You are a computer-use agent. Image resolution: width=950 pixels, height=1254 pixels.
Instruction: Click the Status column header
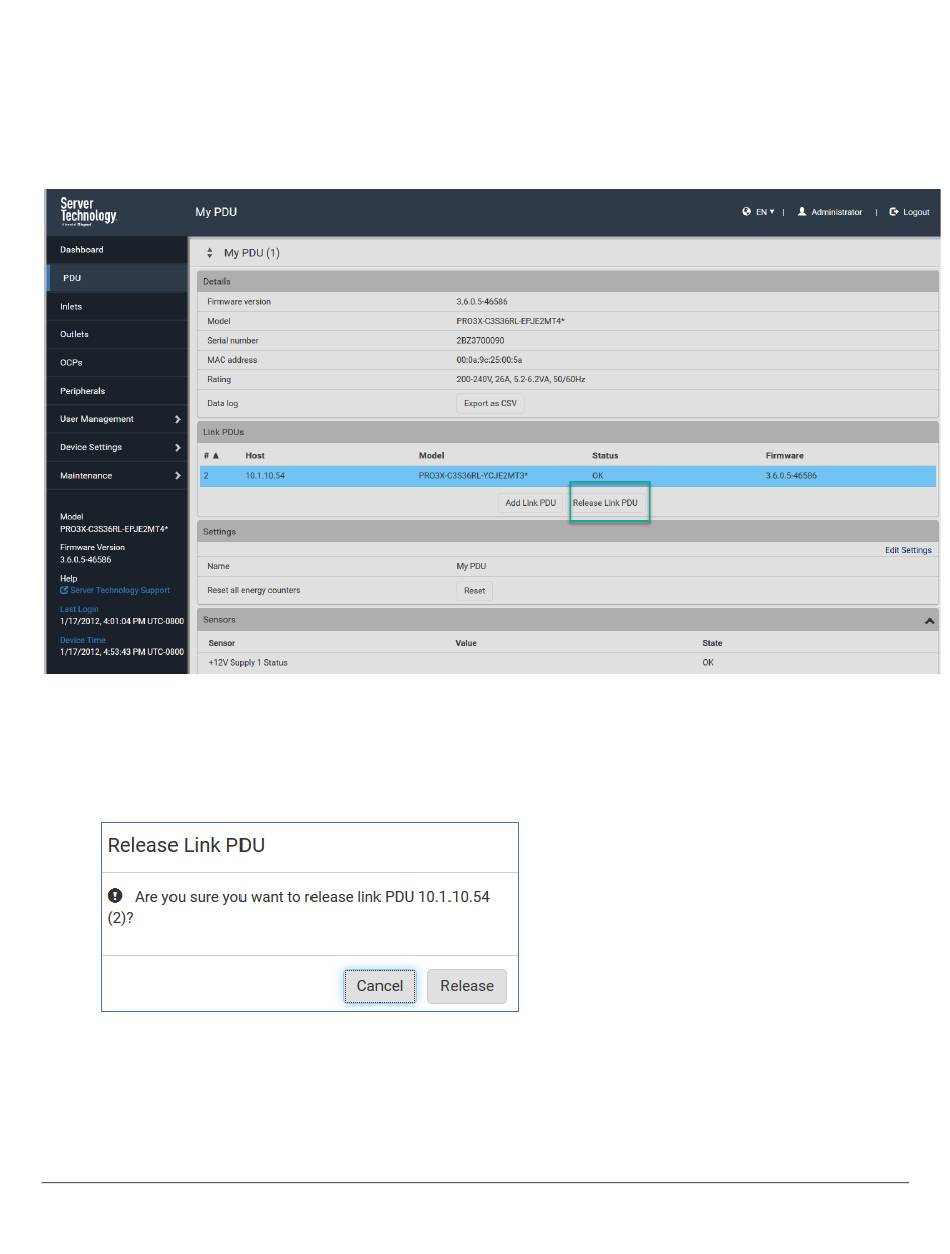pyautogui.click(x=605, y=455)
